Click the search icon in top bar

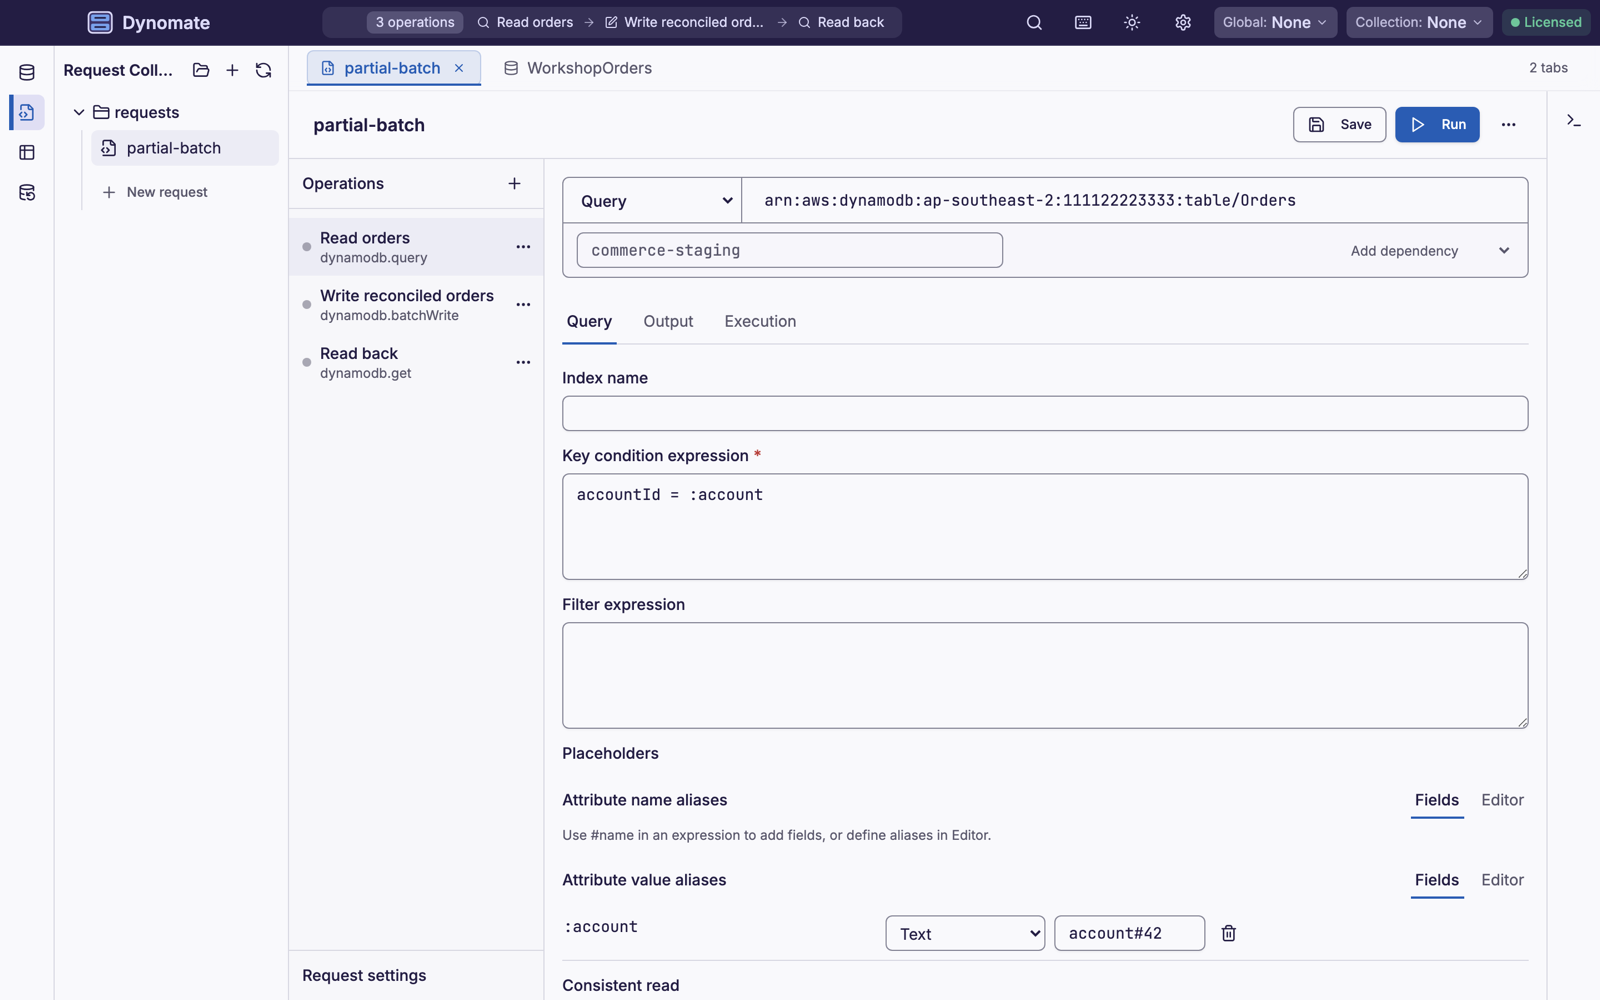(1034, 22)
